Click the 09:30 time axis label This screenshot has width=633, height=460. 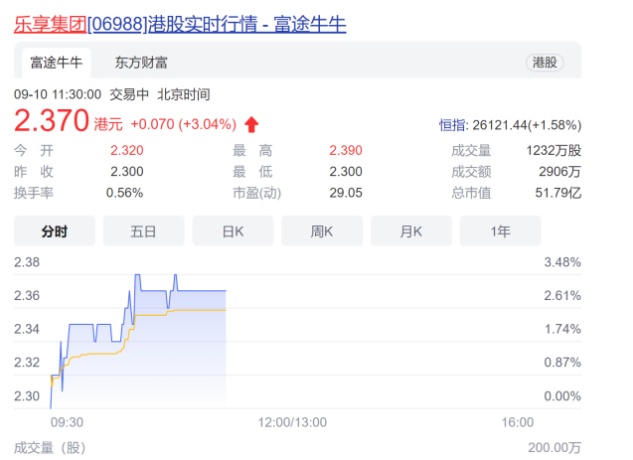pyautogui.click(x=67, y=422)
